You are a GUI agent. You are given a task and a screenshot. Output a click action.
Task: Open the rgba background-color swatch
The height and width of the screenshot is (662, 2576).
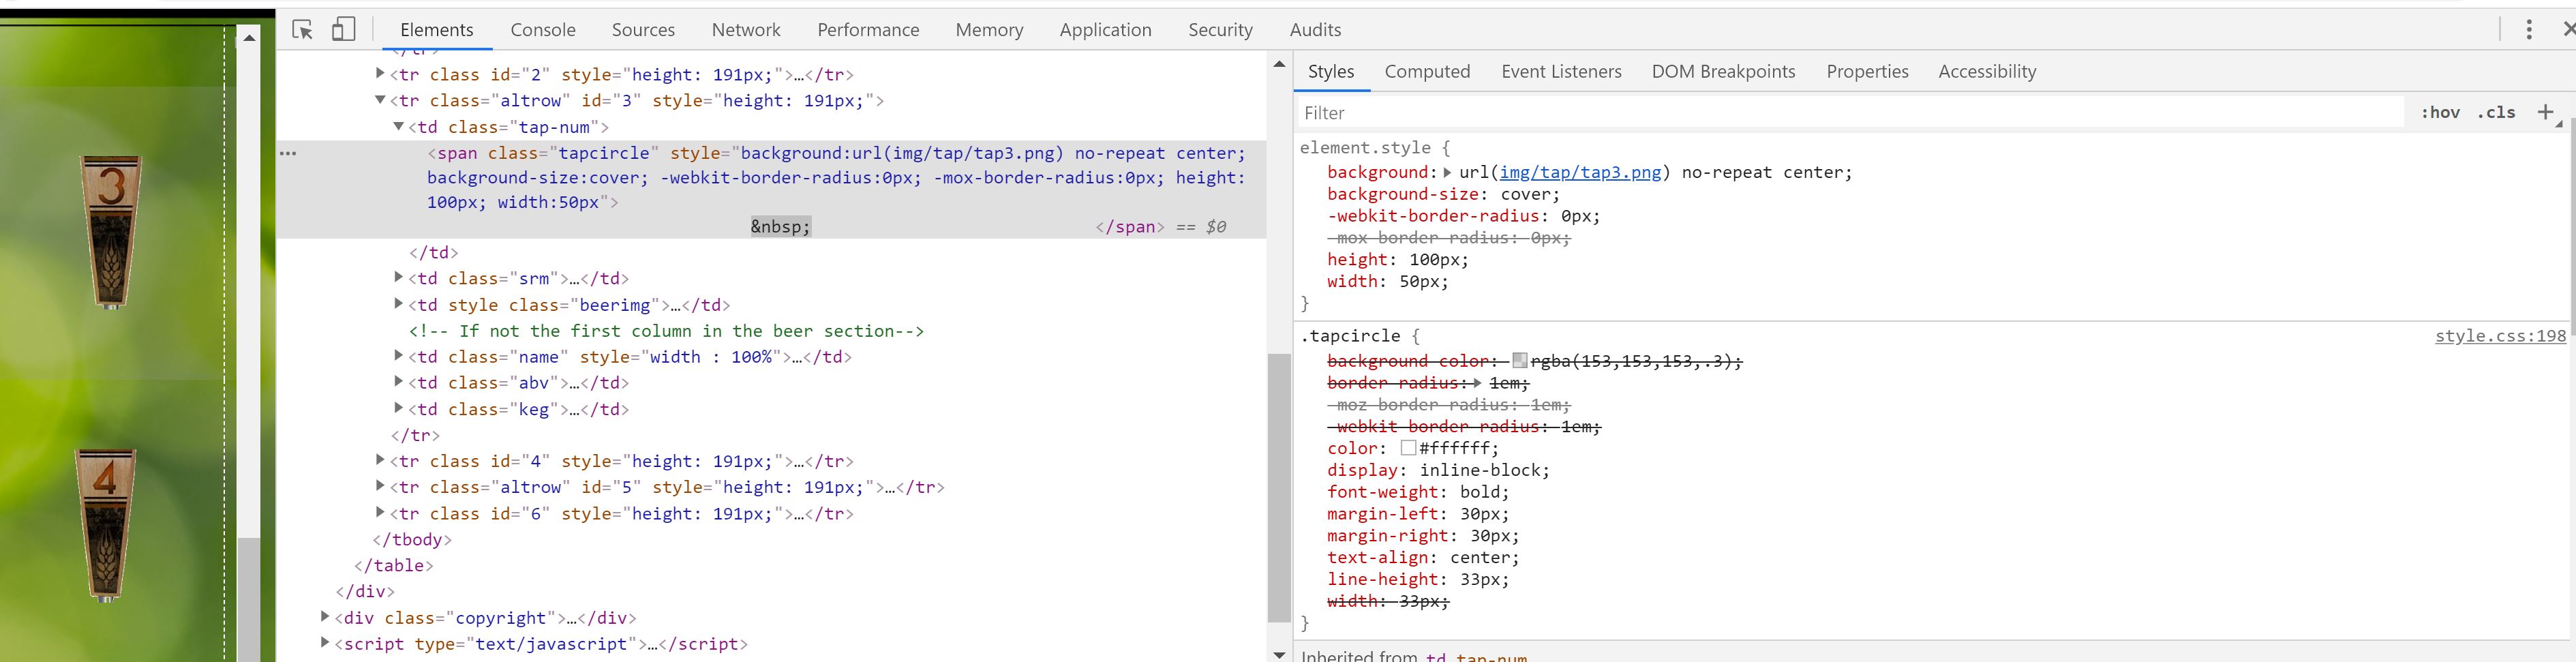1520,360
